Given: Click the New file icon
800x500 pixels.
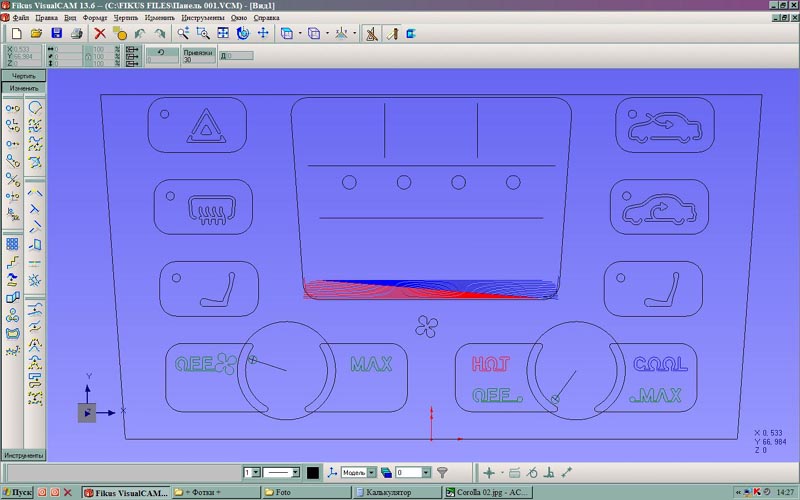Looking at the screenshot, I should pyautogui.click(x=17, y=34).
